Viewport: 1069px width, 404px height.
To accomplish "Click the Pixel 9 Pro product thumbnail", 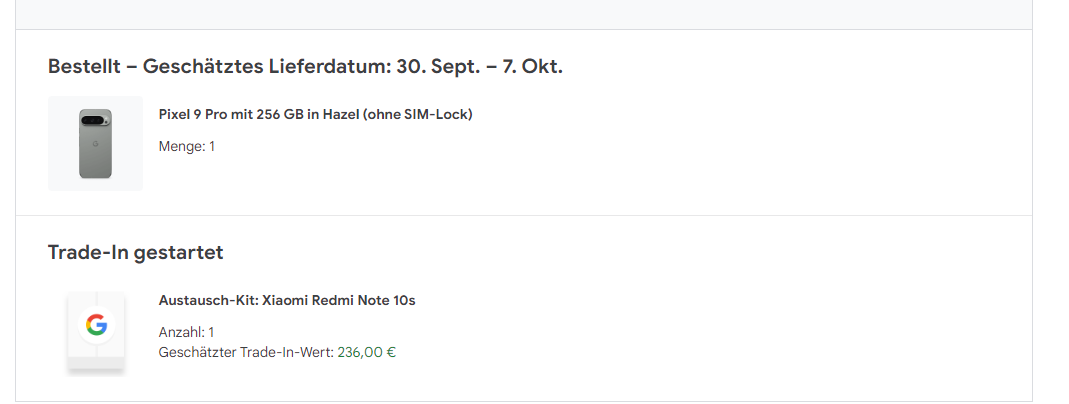I will (x=95, y=143).
